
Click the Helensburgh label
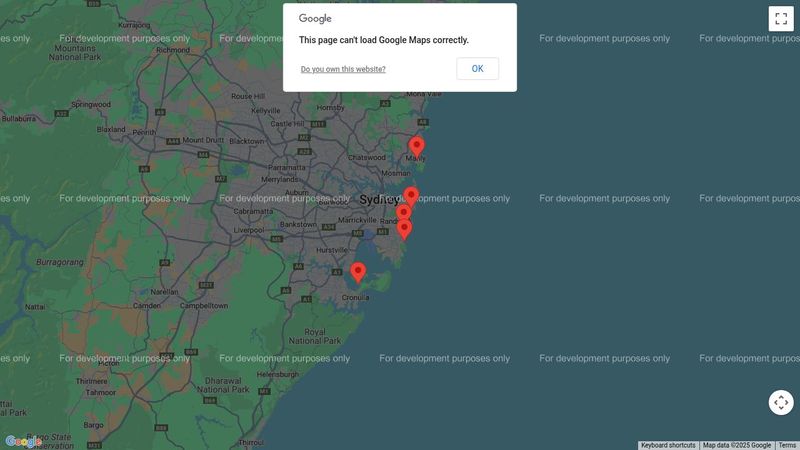coord(278,374)
